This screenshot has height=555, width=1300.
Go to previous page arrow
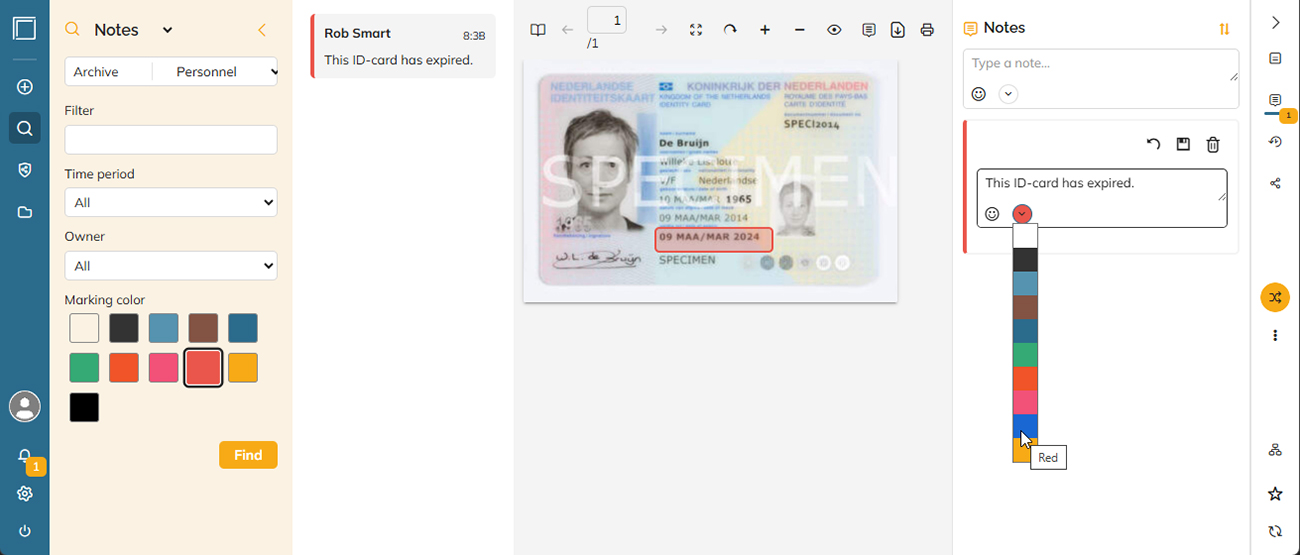click(x=568, y=30)
